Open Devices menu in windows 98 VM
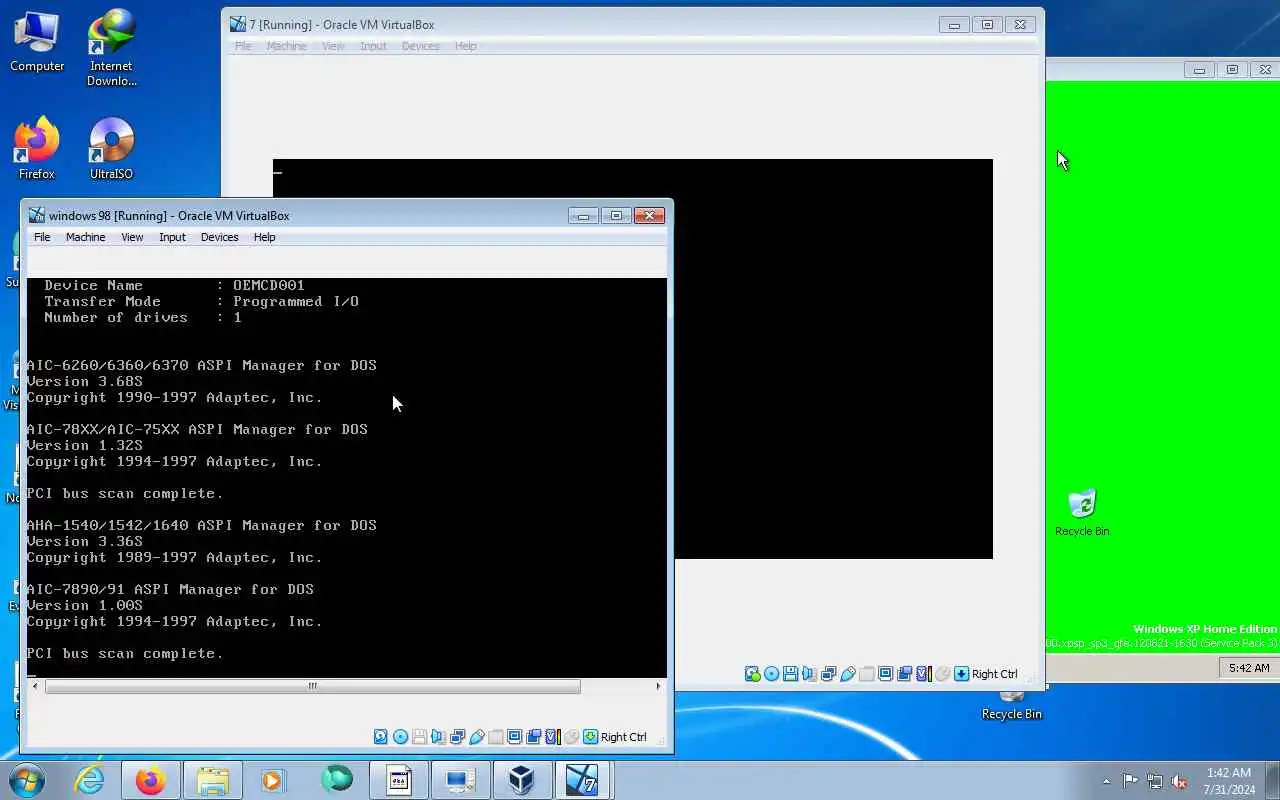Image resolution: width=1280 pixels, height=800 pixels. pyautogui.click(x=219, y=237)
